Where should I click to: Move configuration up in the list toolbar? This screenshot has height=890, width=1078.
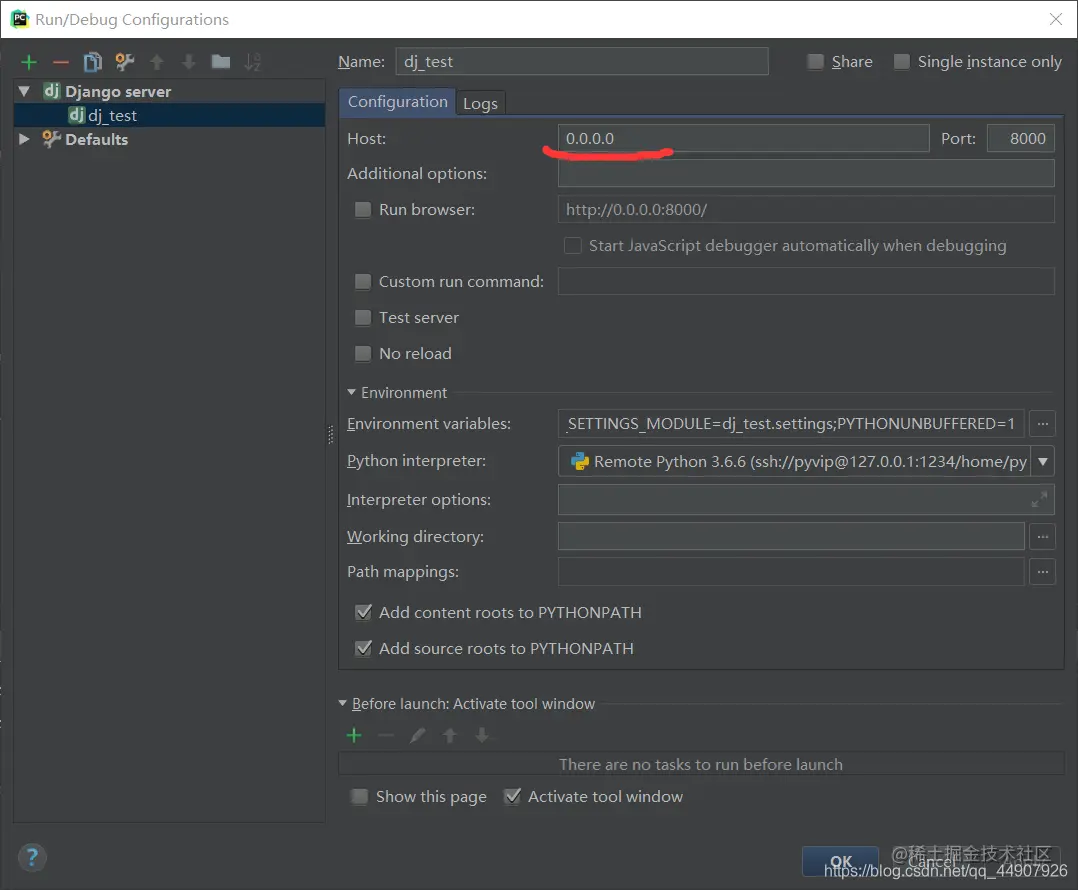click(157, 63)
